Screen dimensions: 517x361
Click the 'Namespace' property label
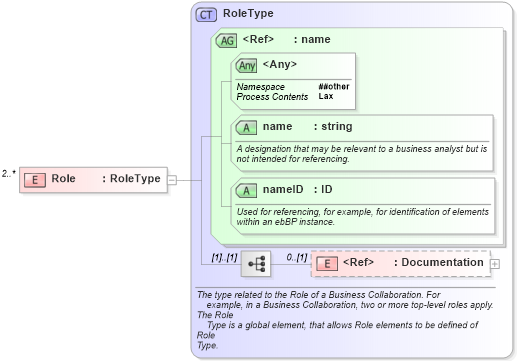coord(261,87)
